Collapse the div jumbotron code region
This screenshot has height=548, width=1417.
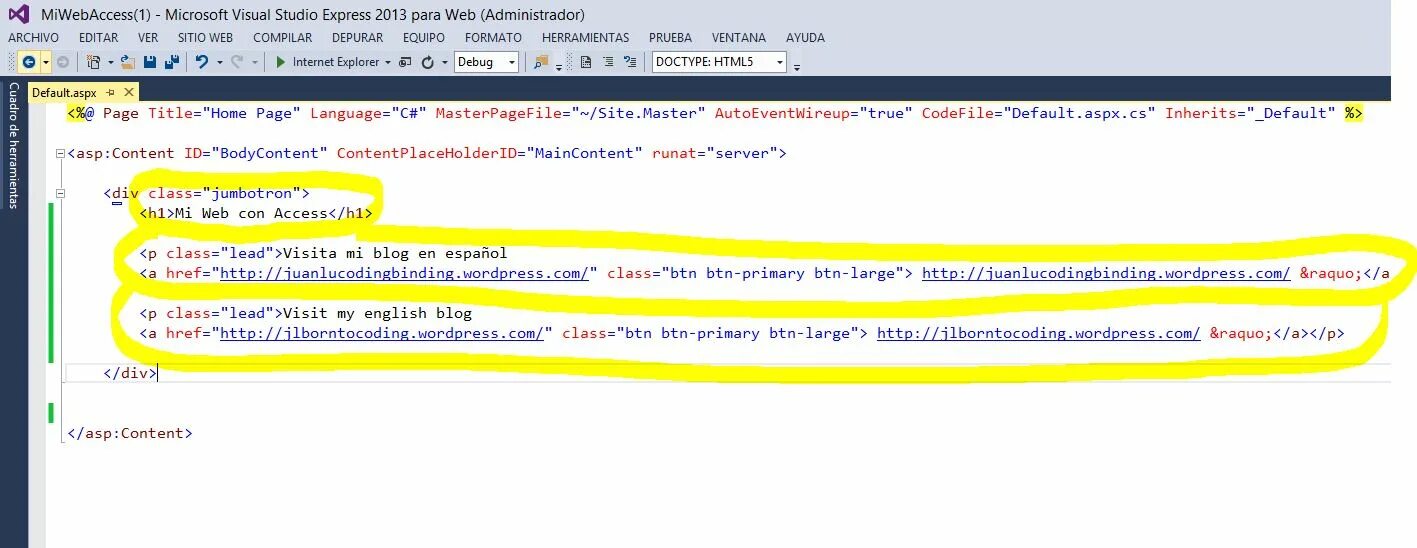pyautogui.click(x=61, y=193)
